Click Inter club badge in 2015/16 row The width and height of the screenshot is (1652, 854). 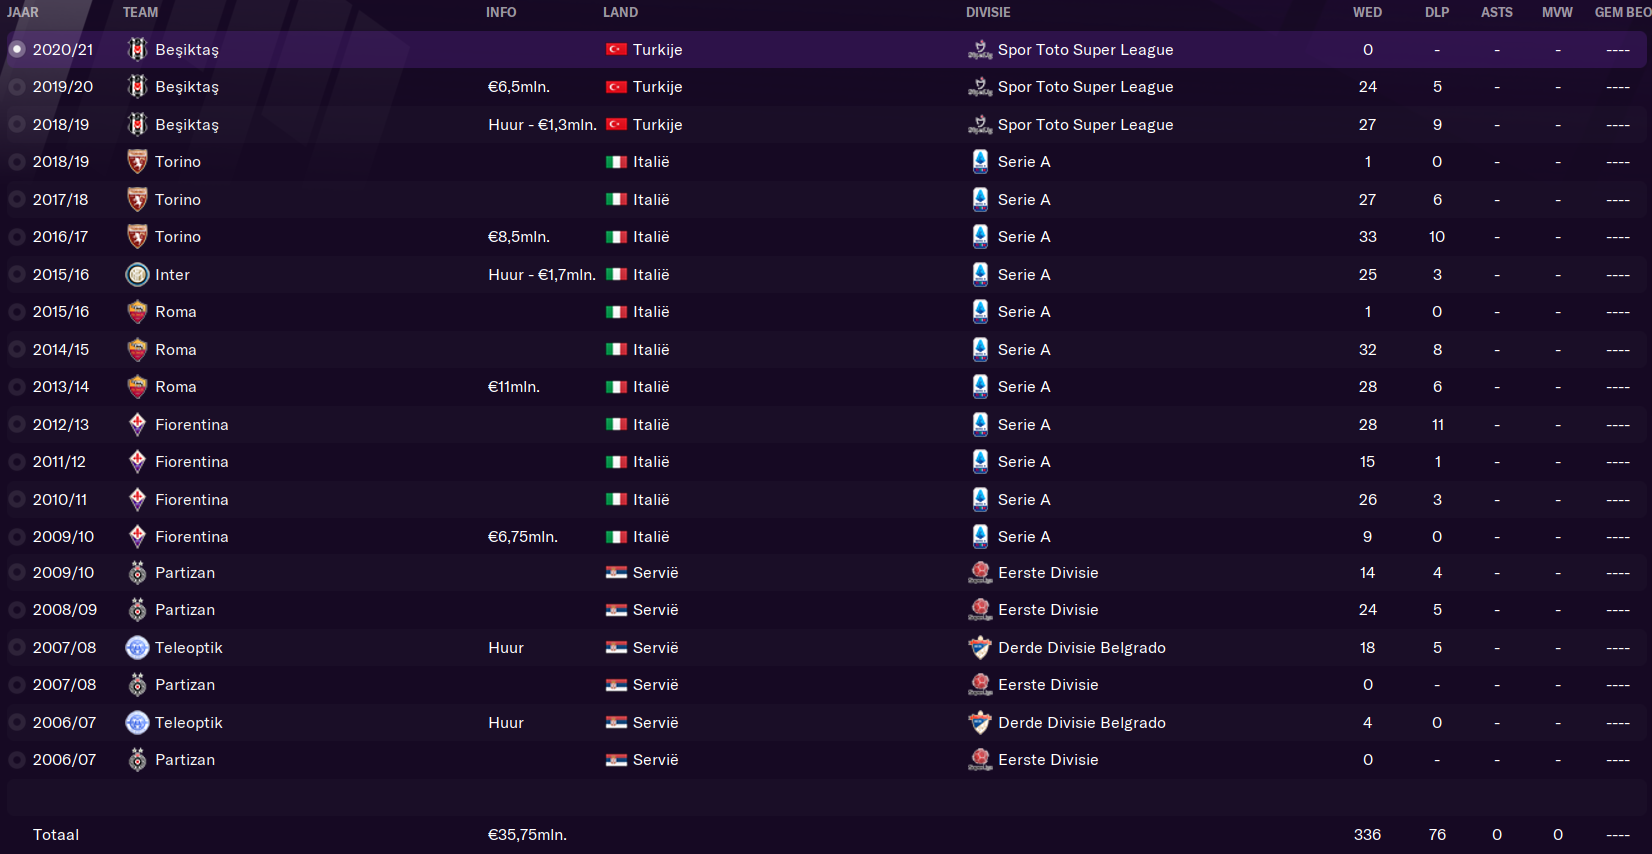click(137, 274)
